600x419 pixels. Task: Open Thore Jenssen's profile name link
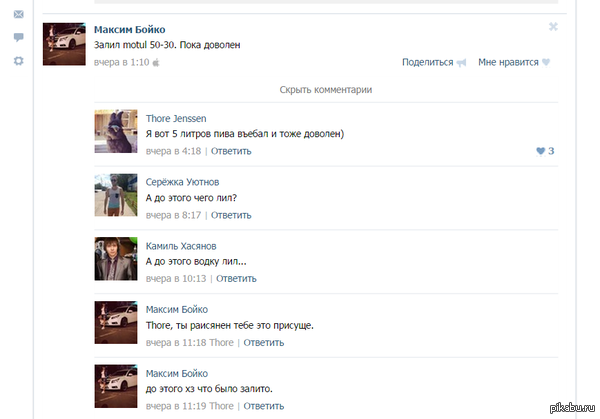pyautogui.click(x=176, y=119)
